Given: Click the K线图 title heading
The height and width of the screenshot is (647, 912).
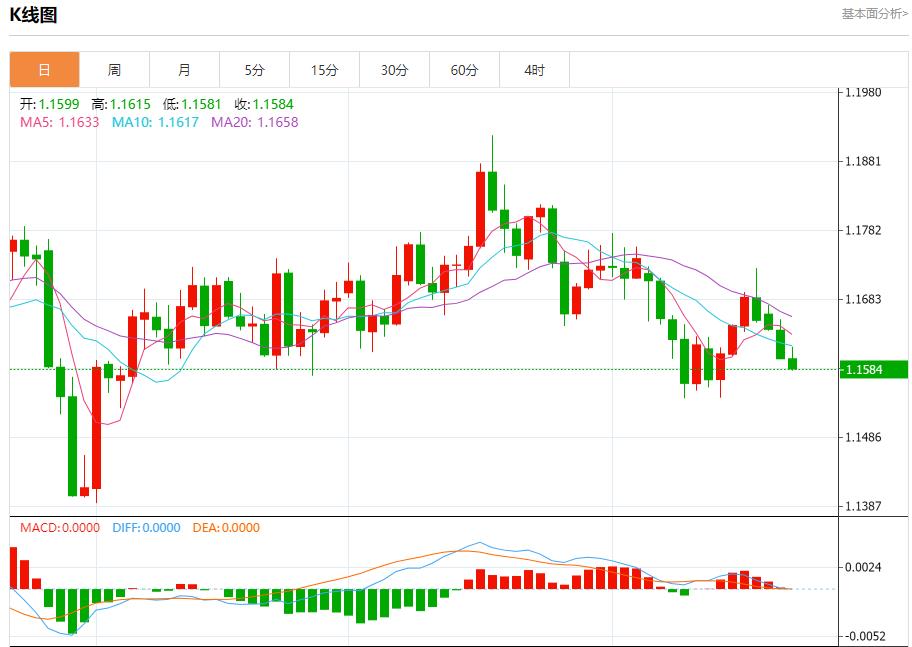Looking at the screenshot, I should pyautogui.click(x=33, y=15).
